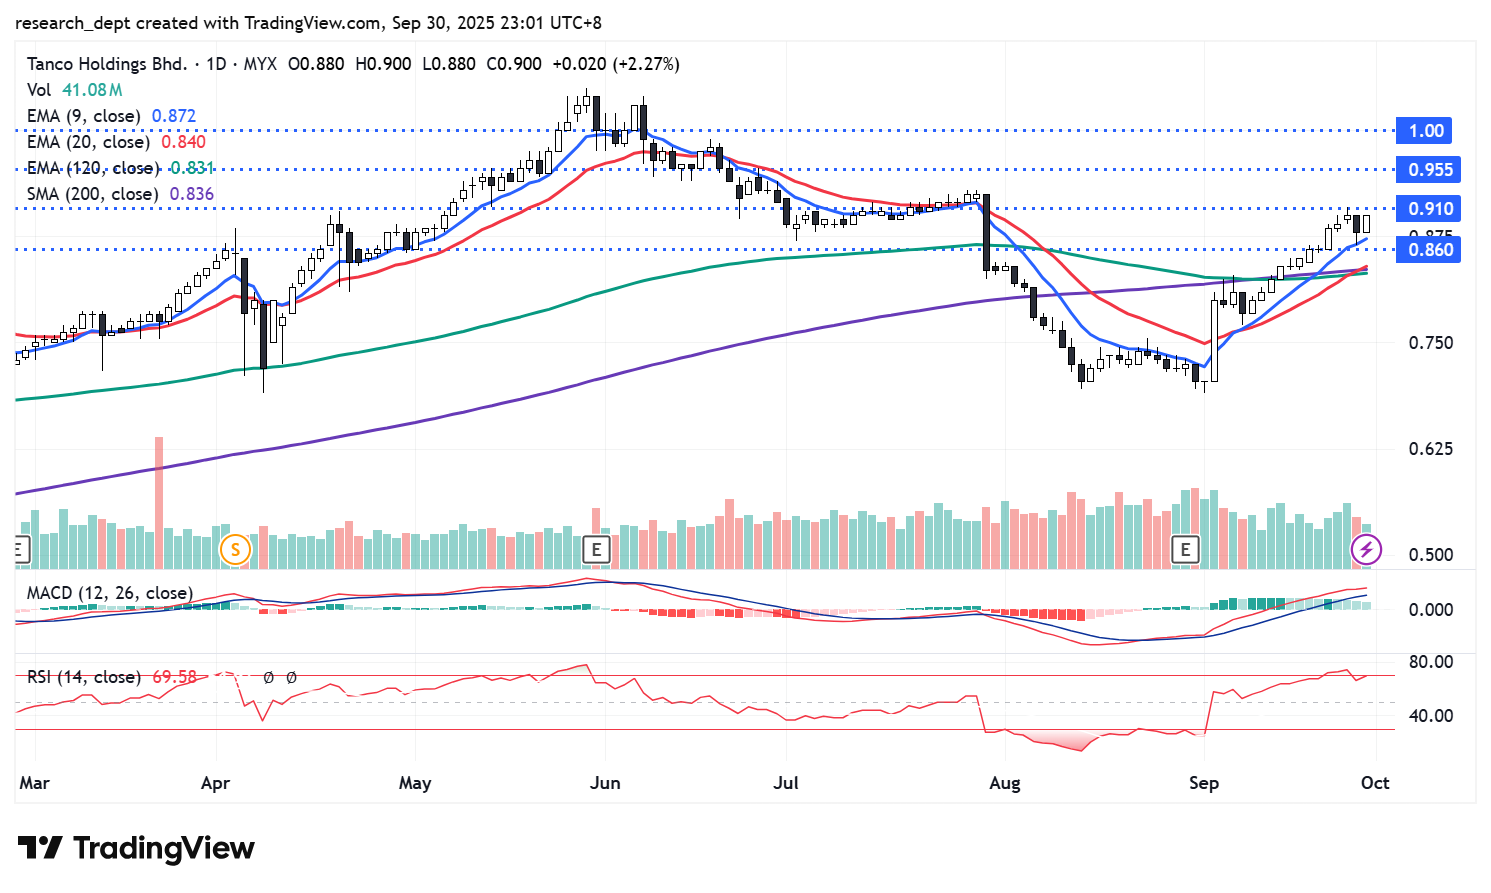
Task: Click the Tanco Holdings Bhd. symbol title
Action: pyautogui.click(x=107, y=64)
